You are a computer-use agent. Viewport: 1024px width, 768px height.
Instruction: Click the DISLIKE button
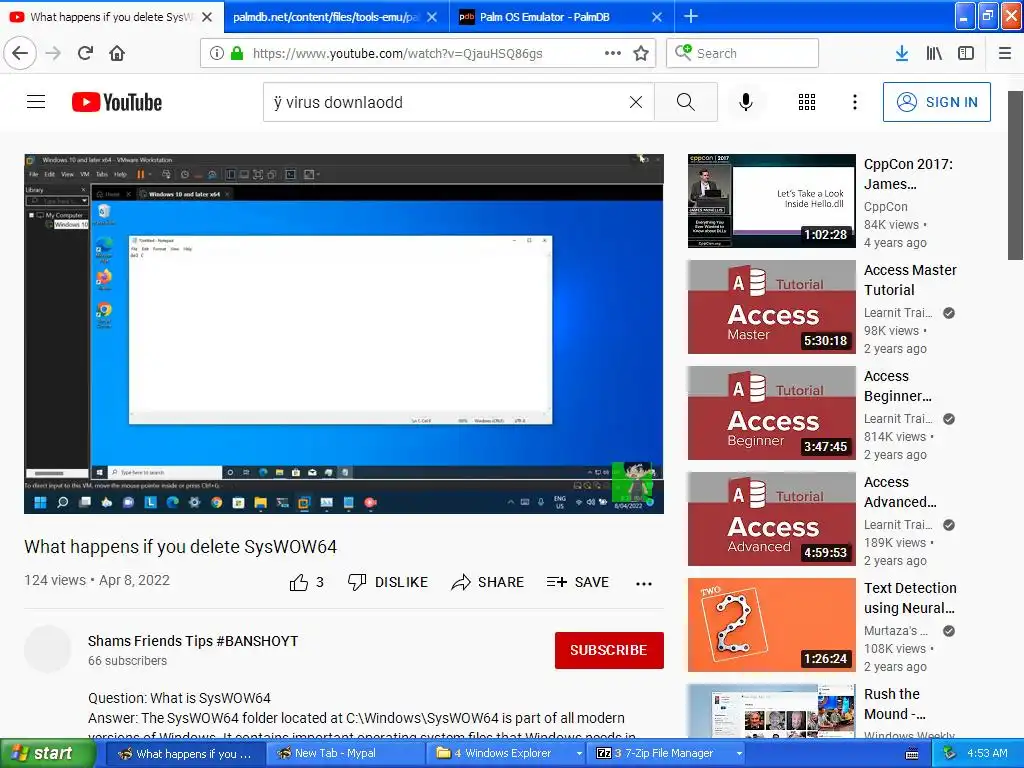[x=387, y=582]
